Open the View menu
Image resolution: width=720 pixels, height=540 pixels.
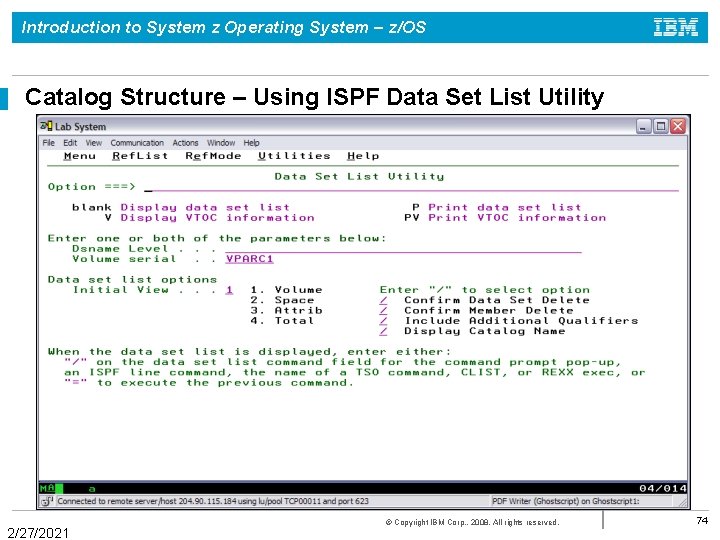tap(94, 143)
